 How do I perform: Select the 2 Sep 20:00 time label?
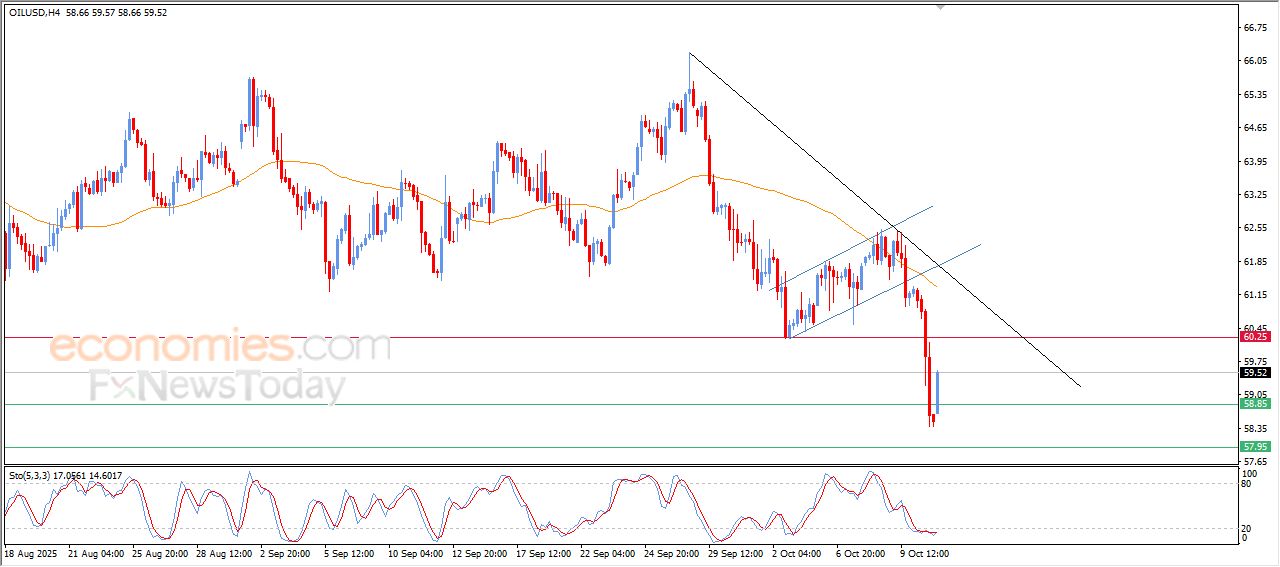click(x=287, y=552)
